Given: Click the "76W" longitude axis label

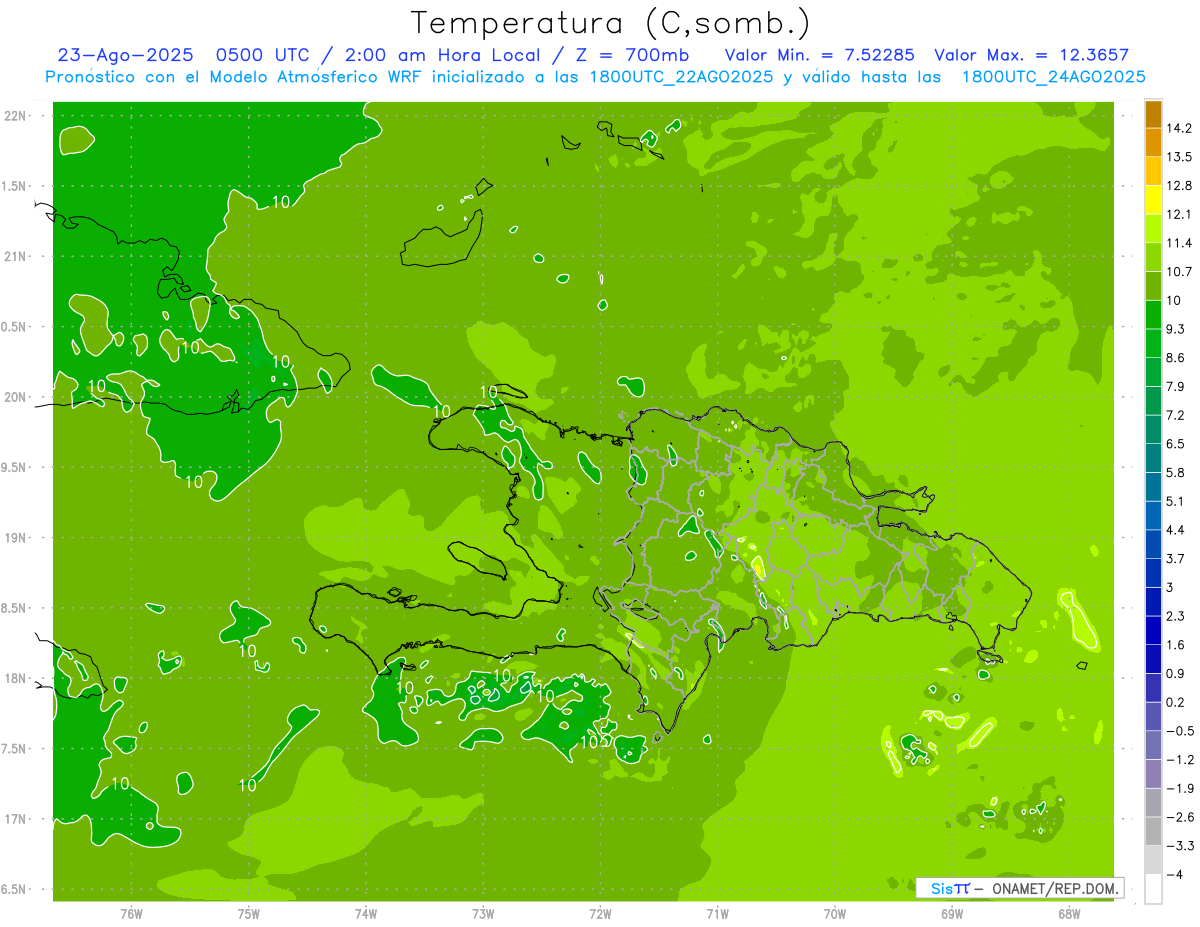Looking at the screenshot, I should coord(131,914).
